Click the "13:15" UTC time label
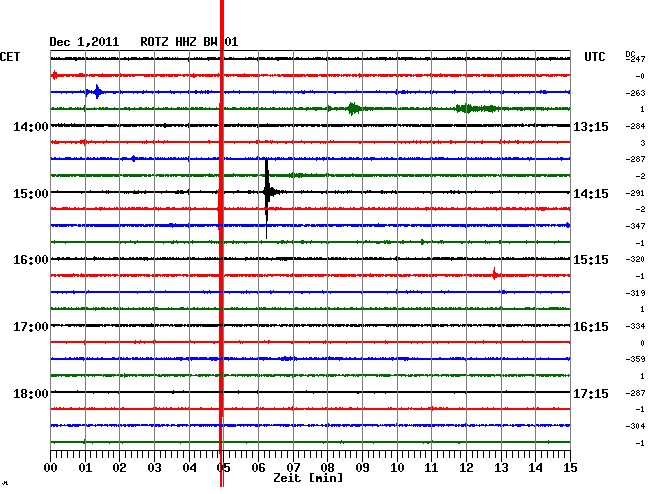 click(x=591, y=126)
